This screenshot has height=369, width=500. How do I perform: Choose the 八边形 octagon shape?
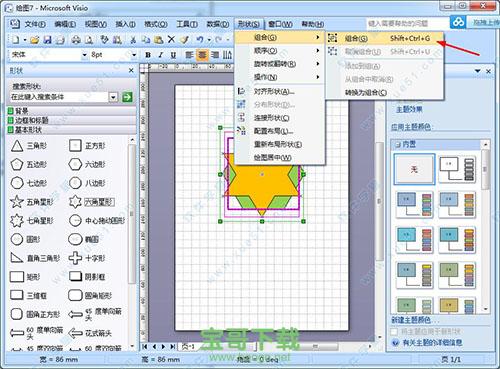(87, 183)
